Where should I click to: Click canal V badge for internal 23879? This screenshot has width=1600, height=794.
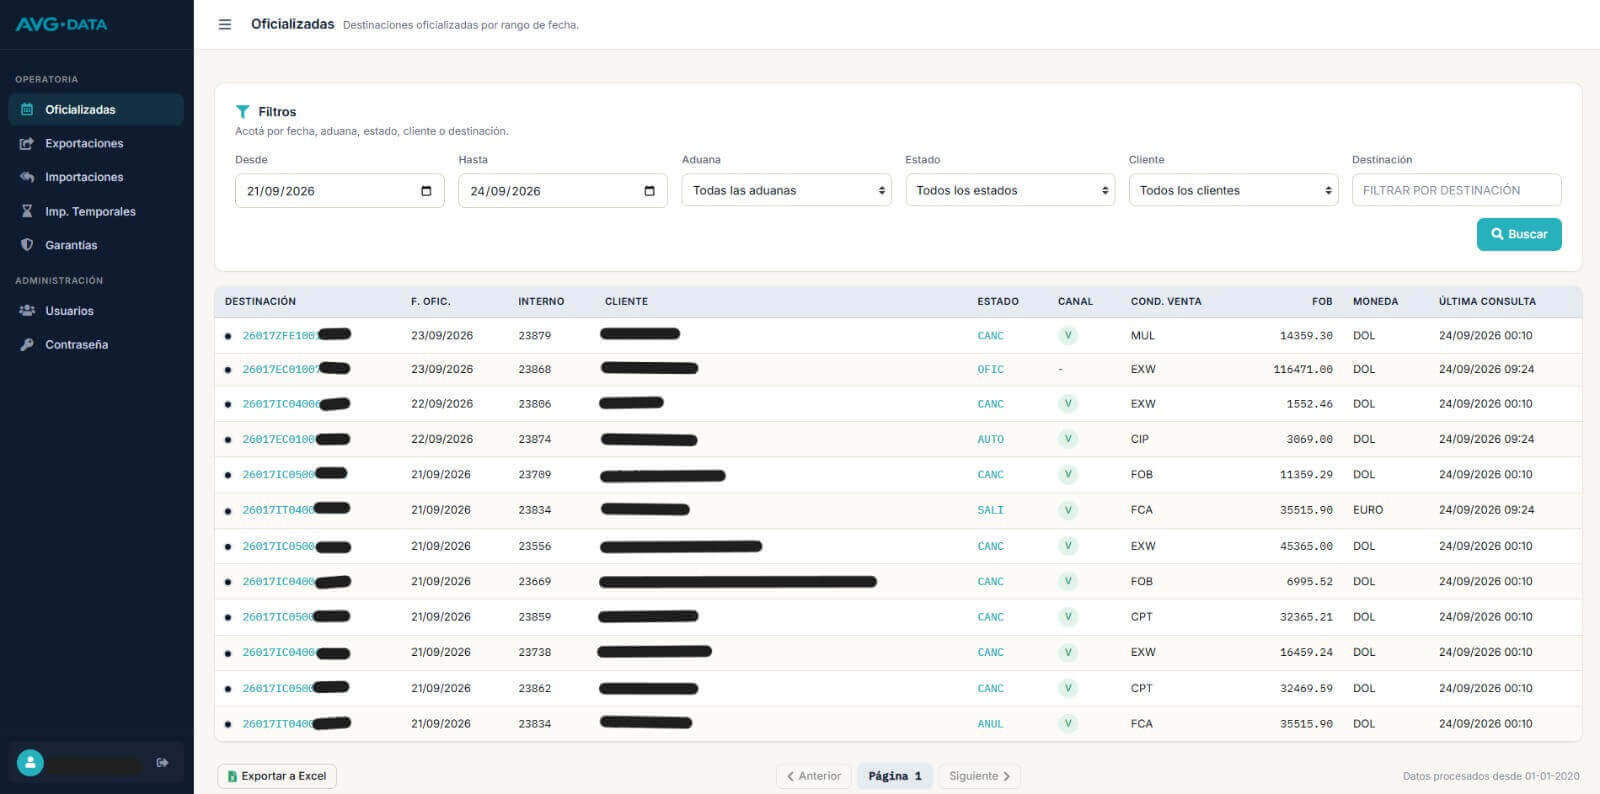[x=1068, y=336]
